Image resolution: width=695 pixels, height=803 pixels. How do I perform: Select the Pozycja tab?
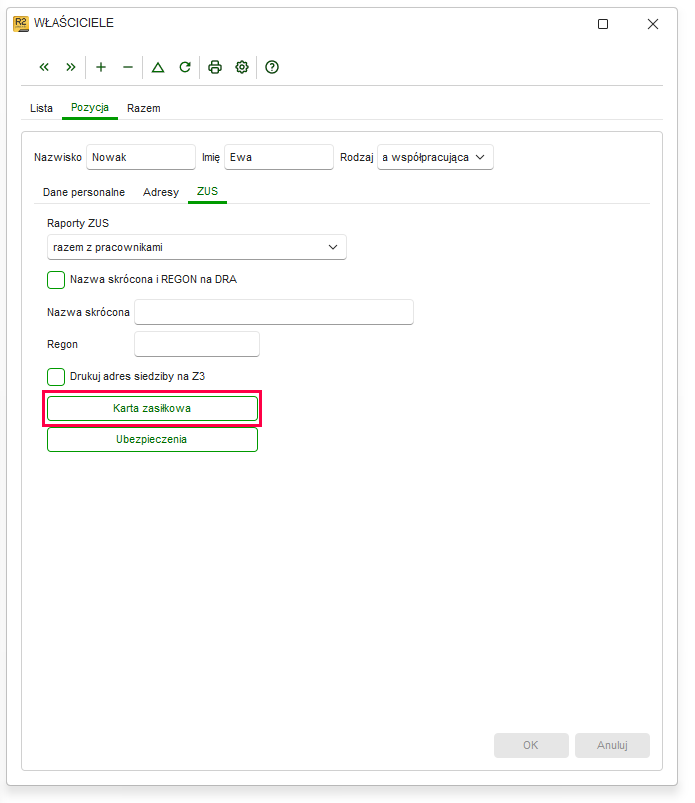pos(90,108)
